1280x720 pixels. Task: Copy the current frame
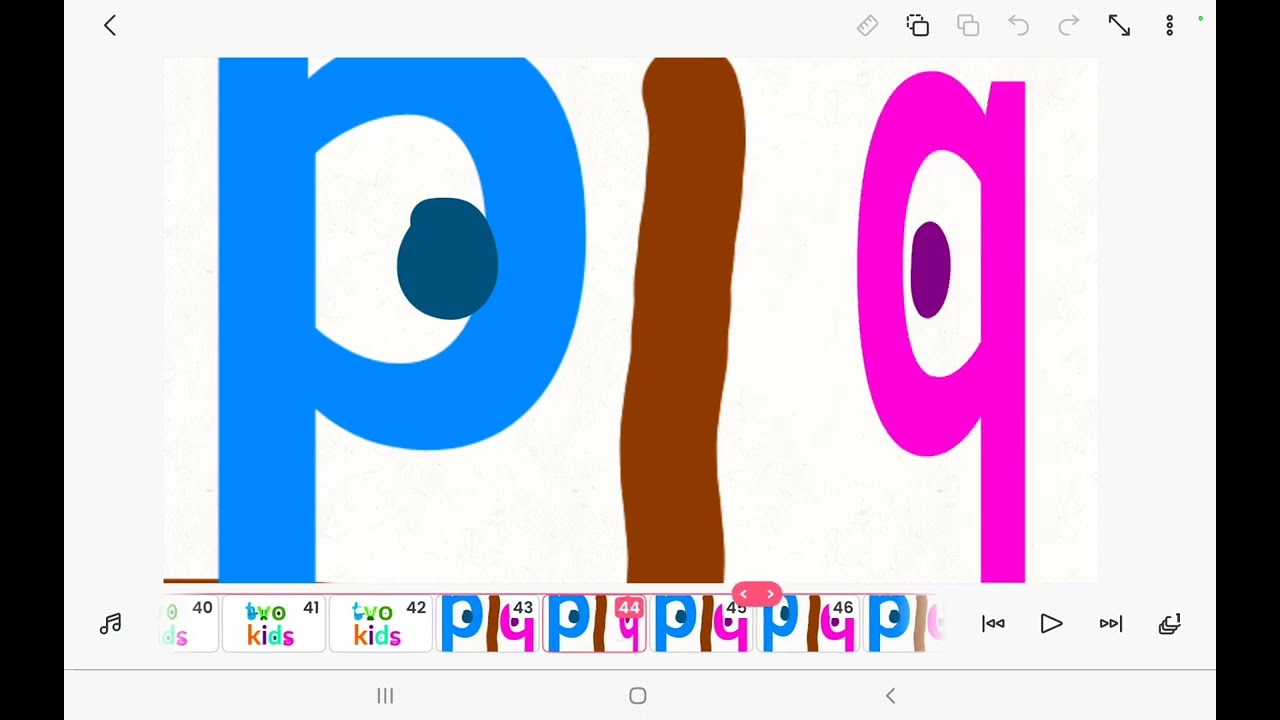(918, 26)
